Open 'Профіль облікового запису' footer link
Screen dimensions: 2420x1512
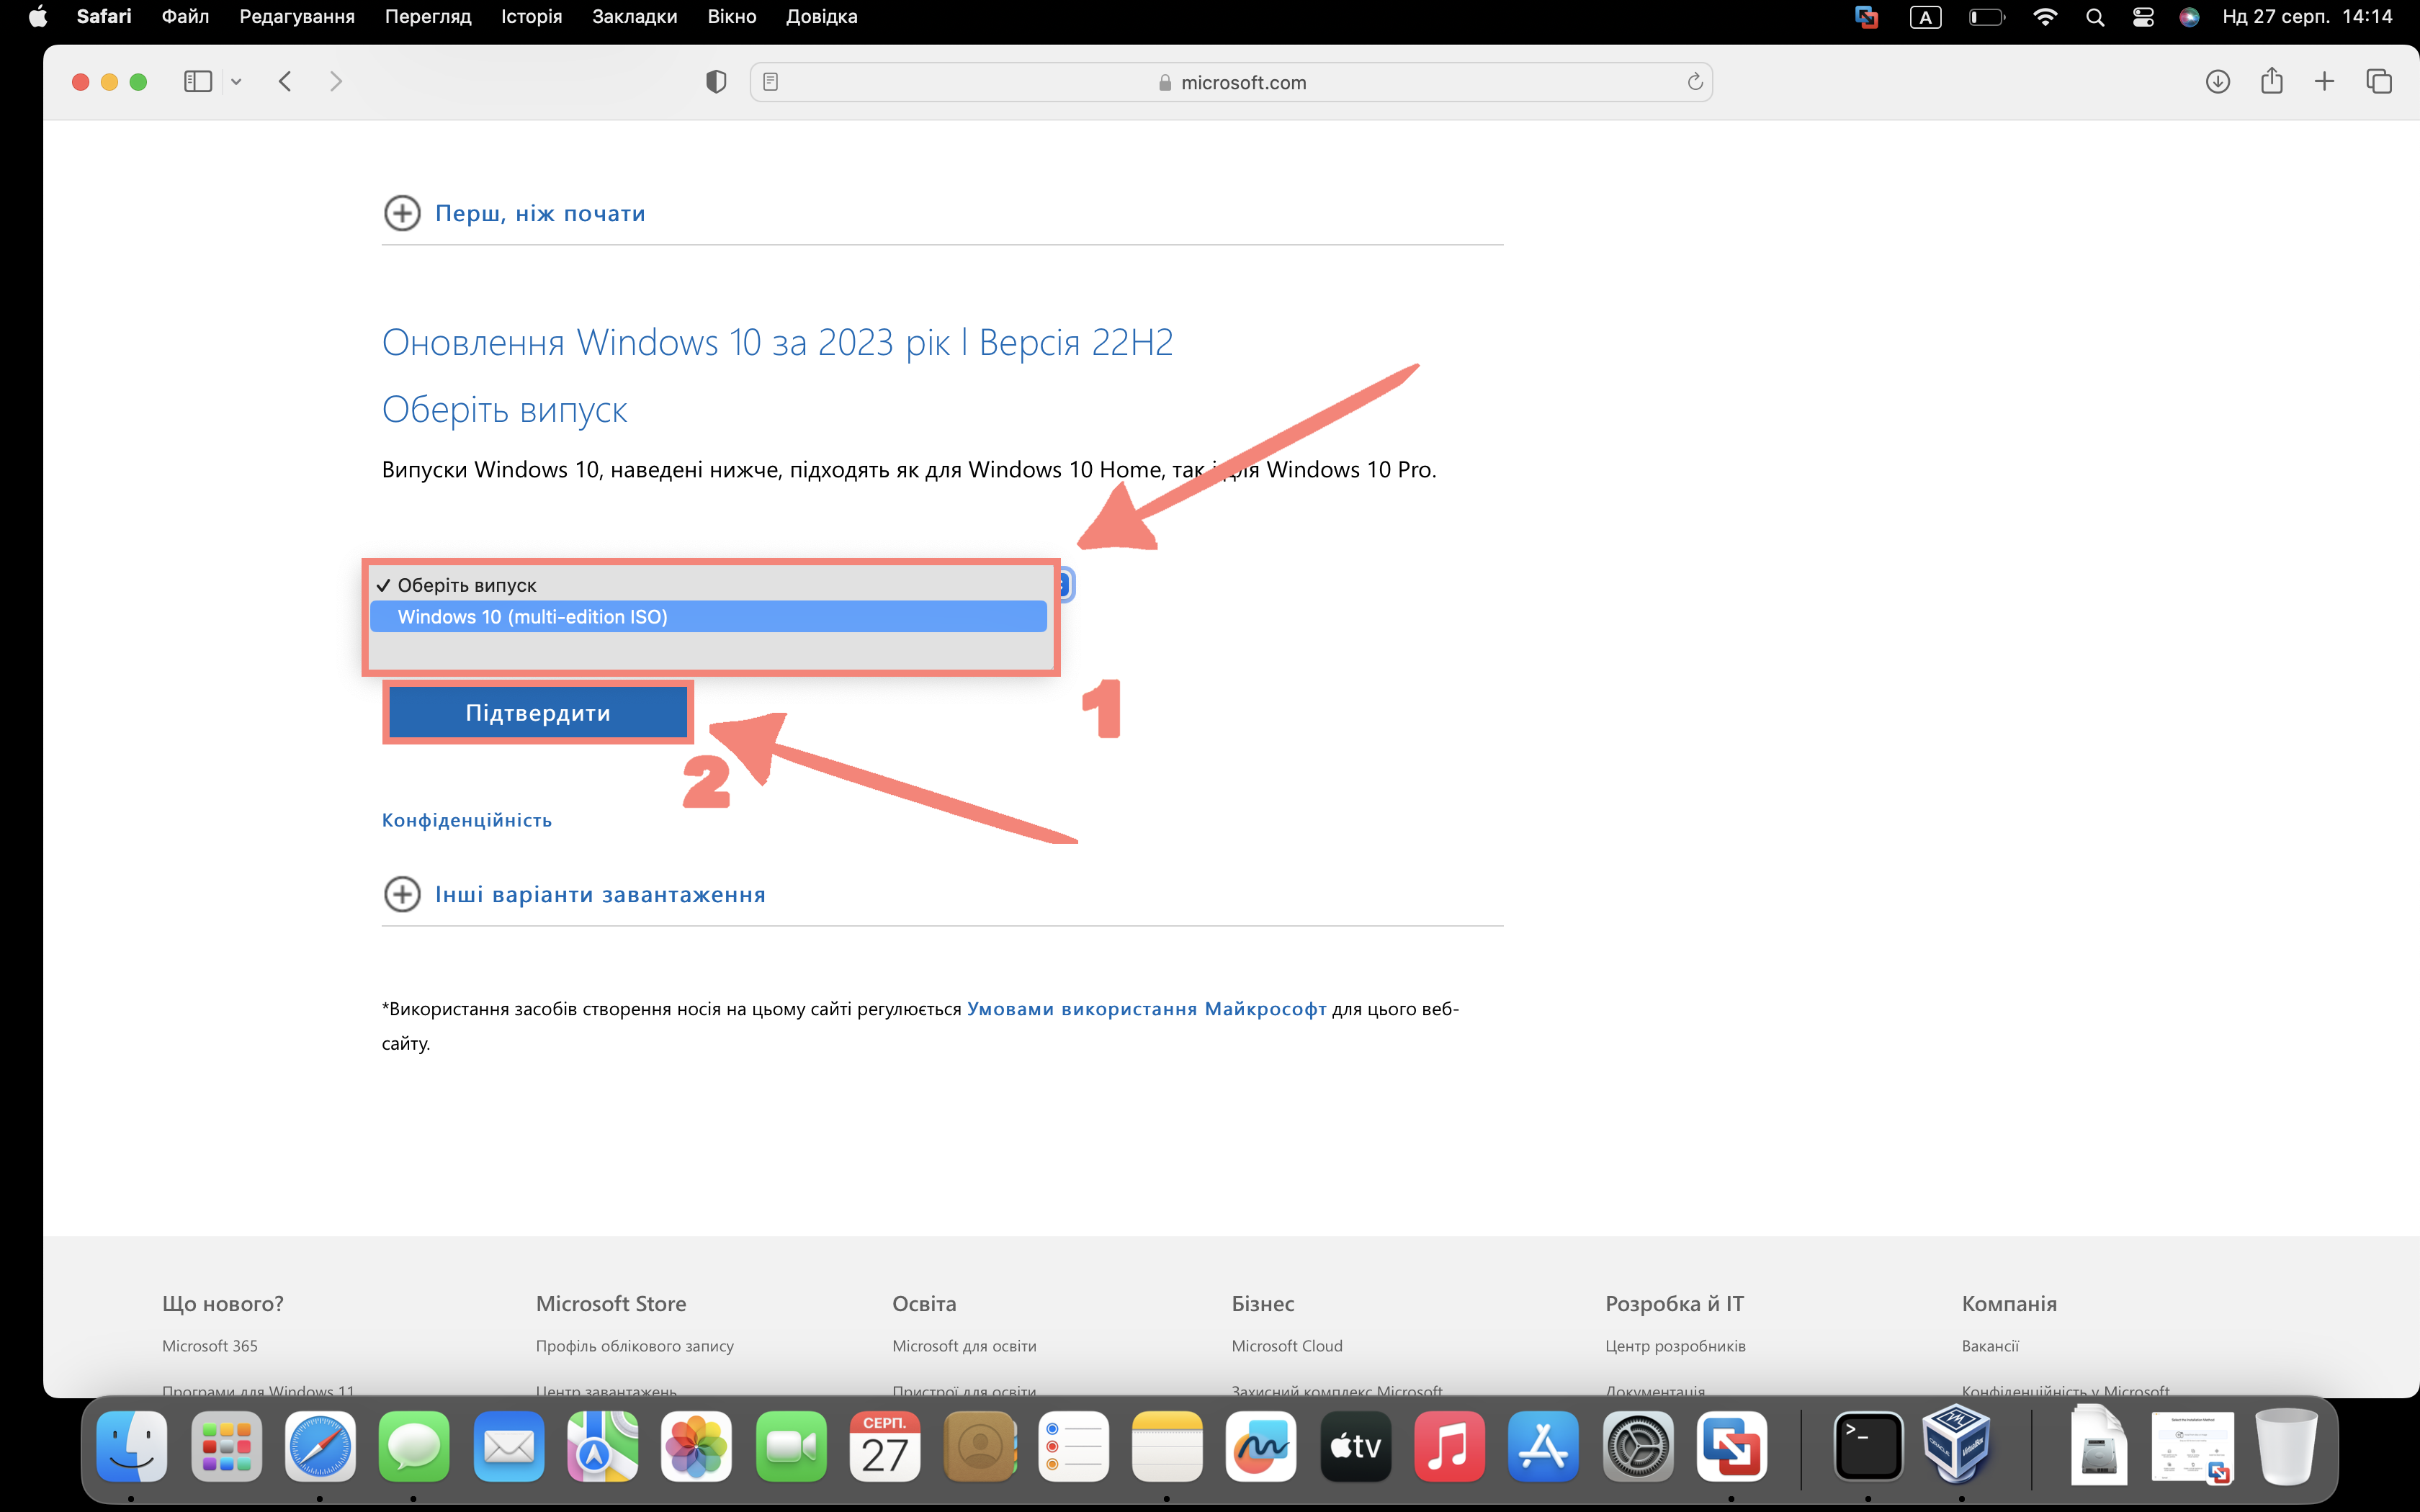coord(635,1346)
